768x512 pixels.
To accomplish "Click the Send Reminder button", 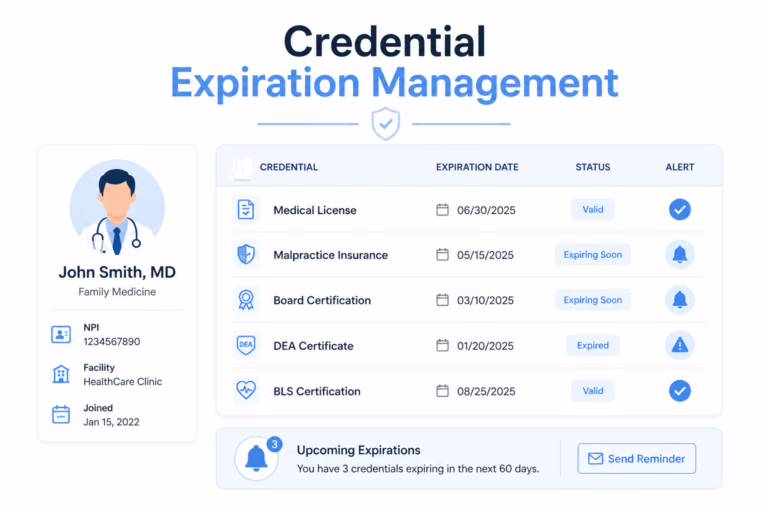I will (x=636, y=459).
